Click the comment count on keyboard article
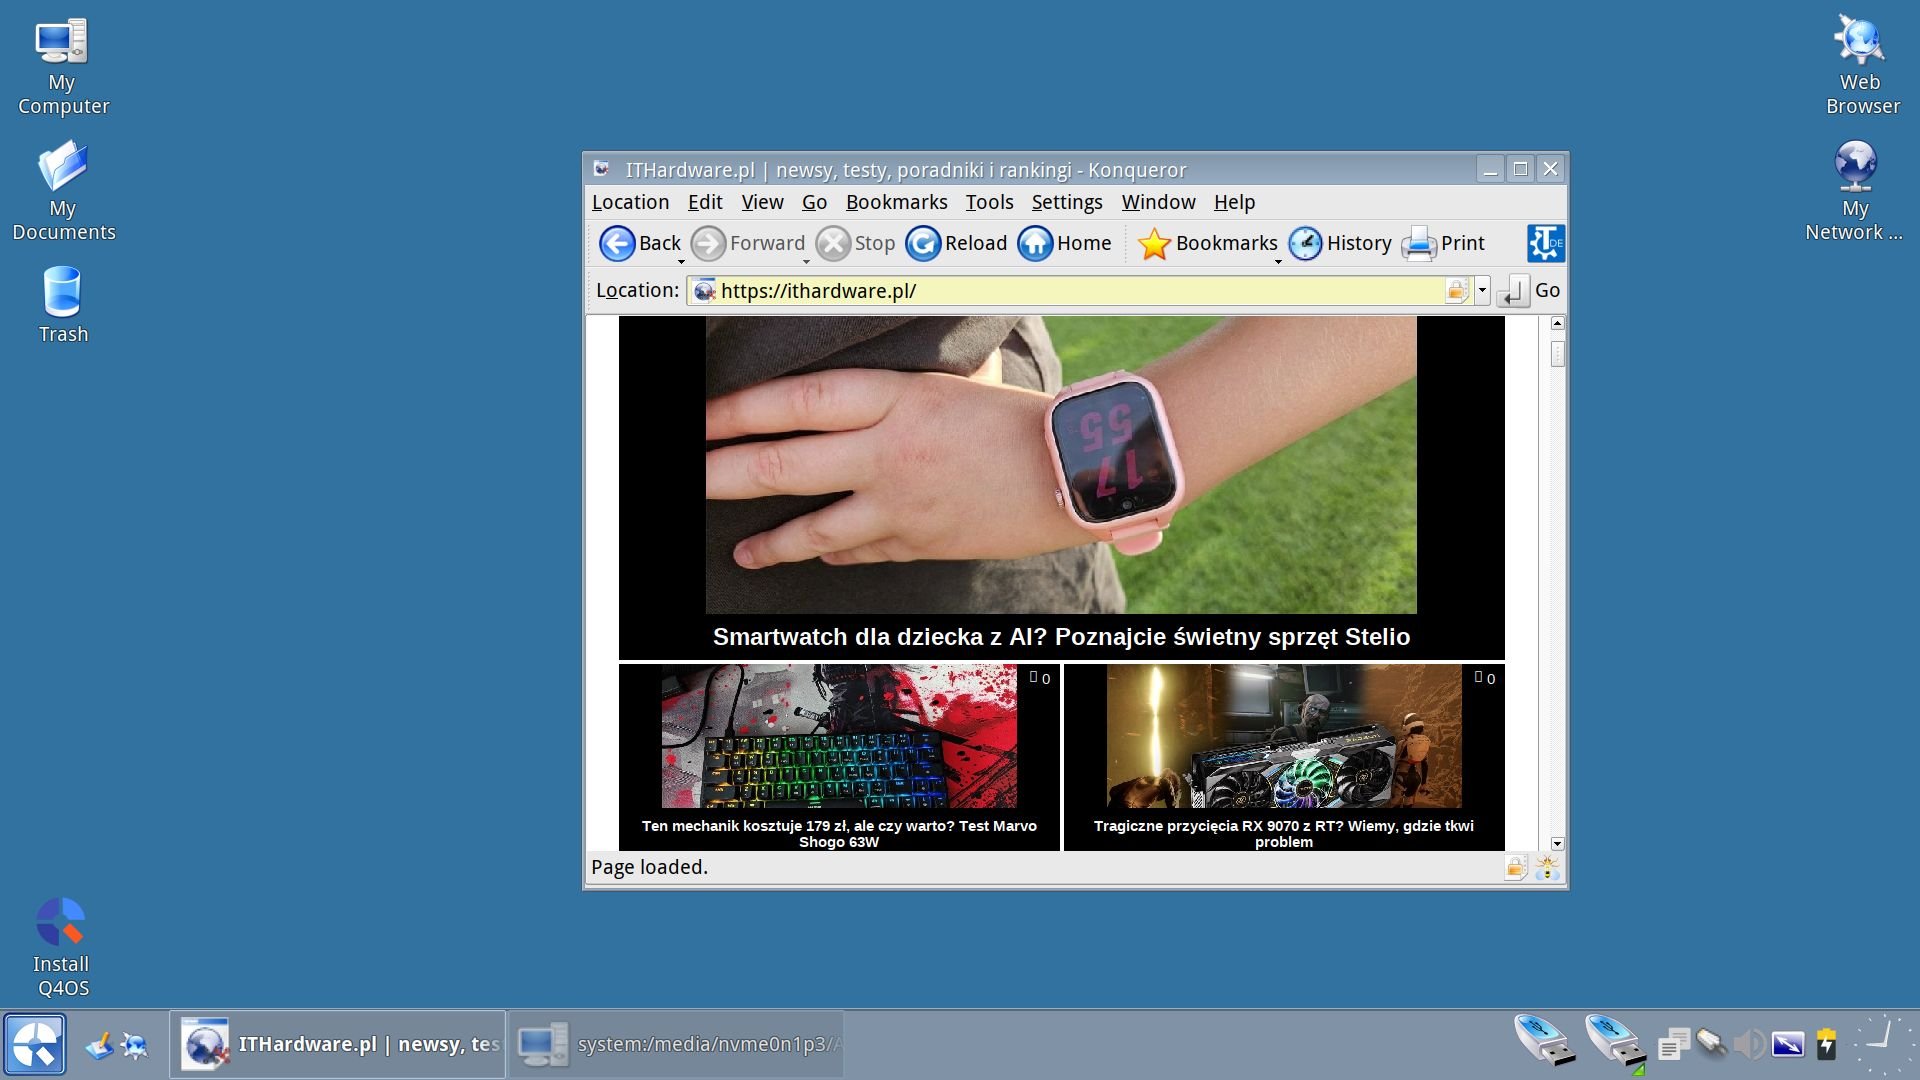The width and height of the screenshot is (1920, 1080). click(x=1040, y=678)
